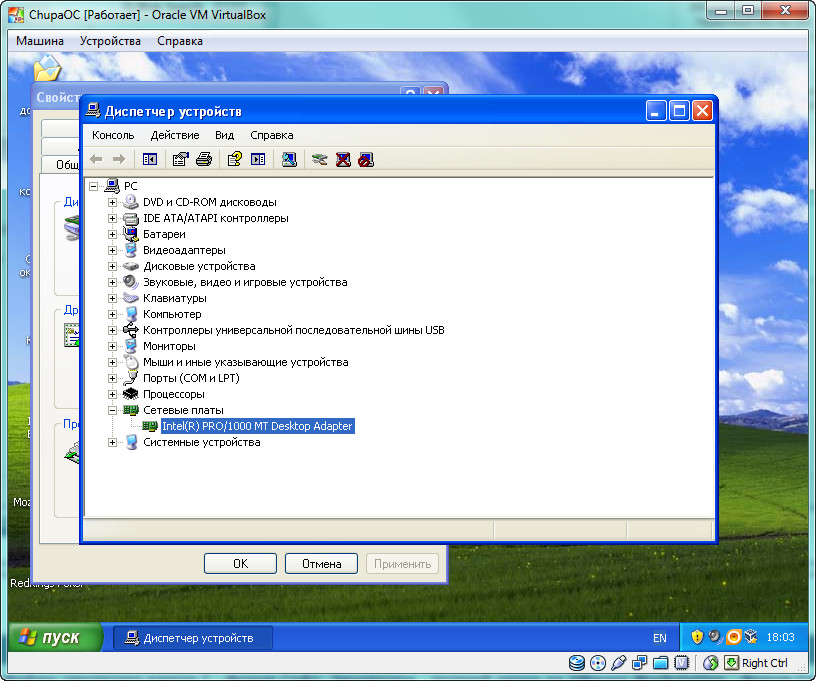Viewport: 816px width, 681px height.
Task: Click the 18:03 taskbar clock
Action: pos(780,637)
